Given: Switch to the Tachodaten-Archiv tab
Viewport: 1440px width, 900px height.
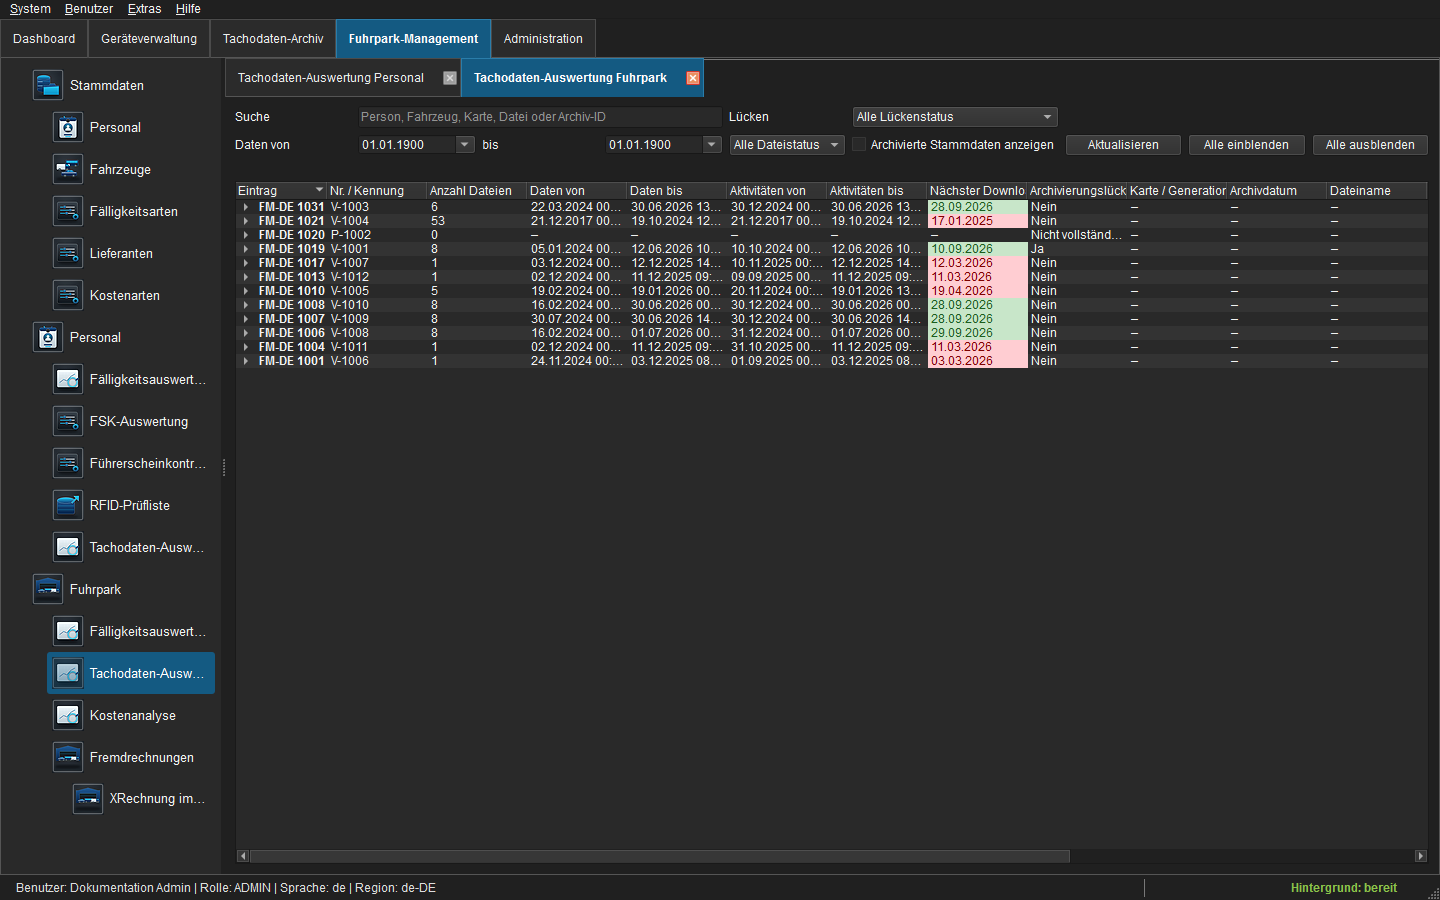Looking at the screenshot, I should (x=273, y=39).
